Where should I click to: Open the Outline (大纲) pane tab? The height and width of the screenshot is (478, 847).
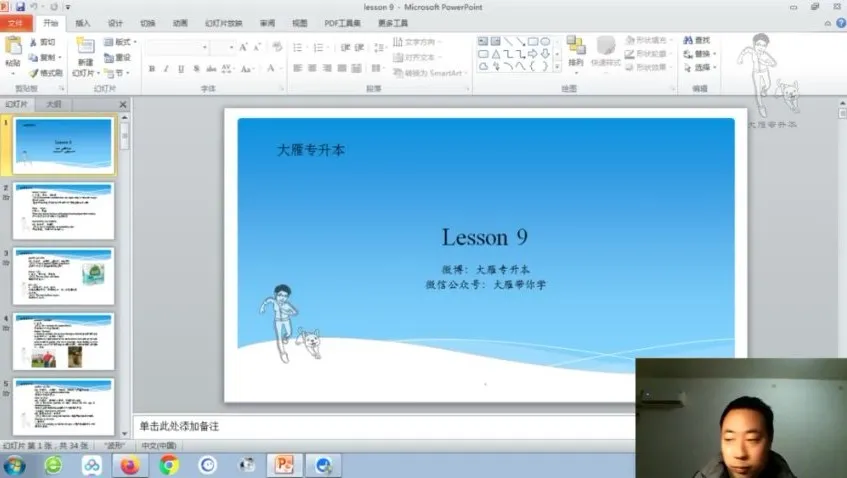(x=53, y=104)
